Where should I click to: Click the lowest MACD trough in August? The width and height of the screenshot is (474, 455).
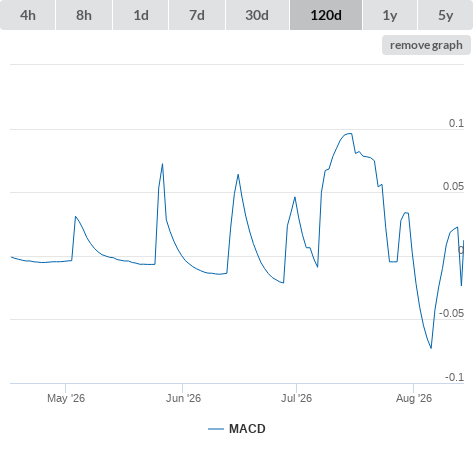click(x=431, y=348)
